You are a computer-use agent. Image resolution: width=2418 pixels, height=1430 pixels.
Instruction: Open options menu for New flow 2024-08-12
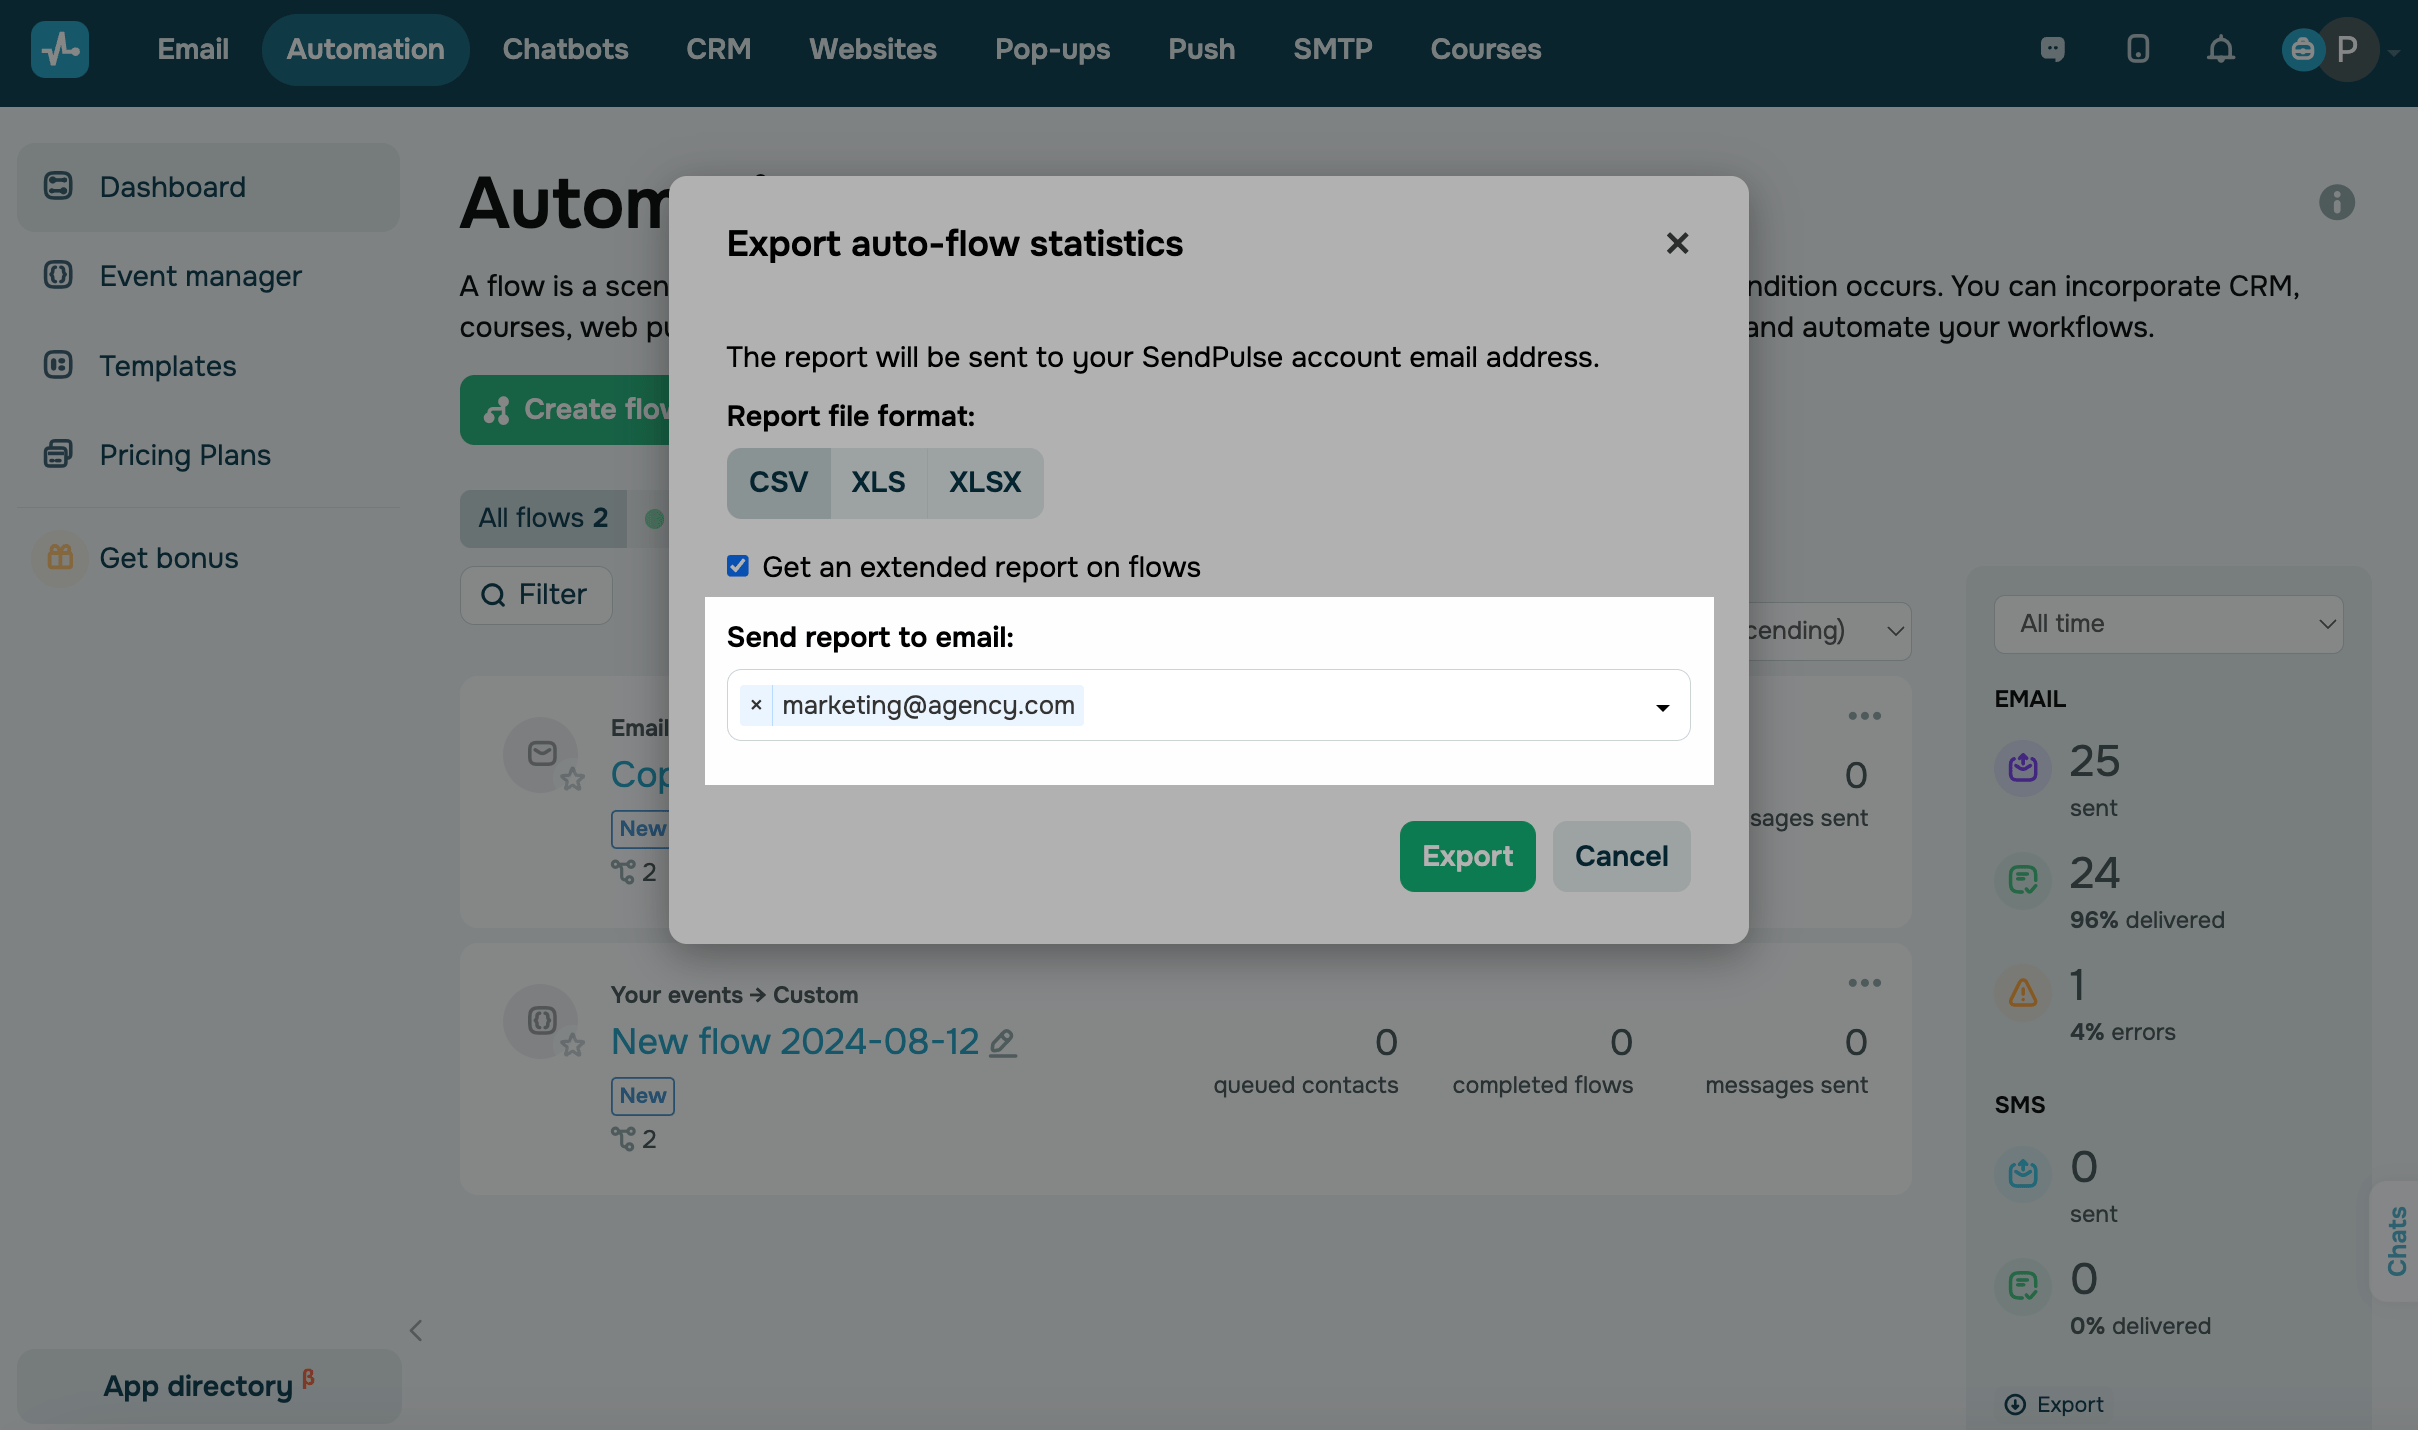pyautogui.click(x=1864, y=983)
